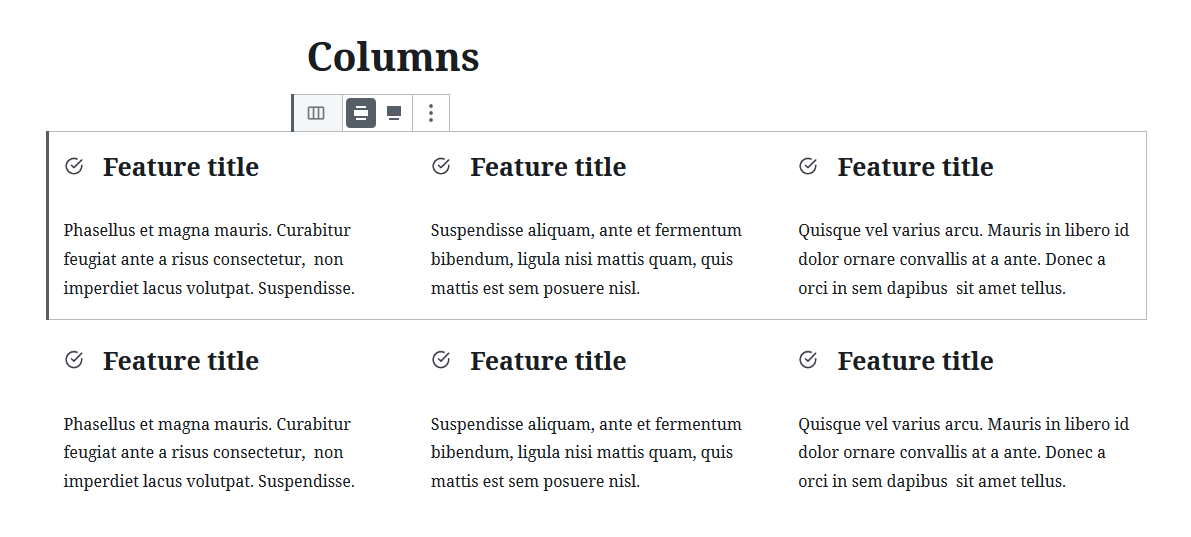Select Feature title heading above Suspendisse in selected block

point(548,167)
